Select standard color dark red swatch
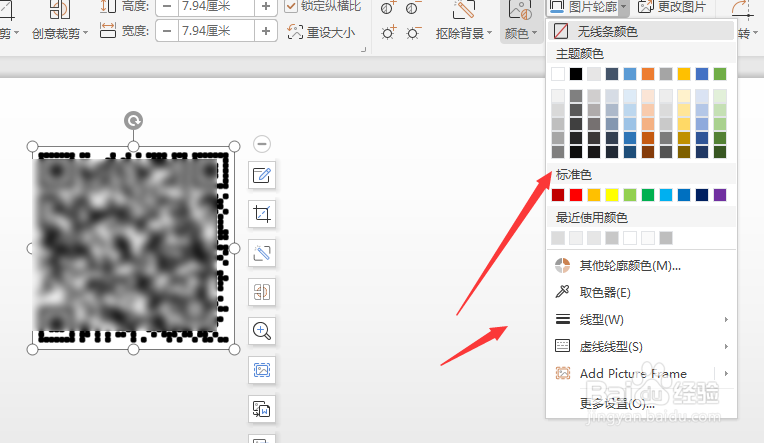This screenshot has height=443, width=764. coord(558,195)
